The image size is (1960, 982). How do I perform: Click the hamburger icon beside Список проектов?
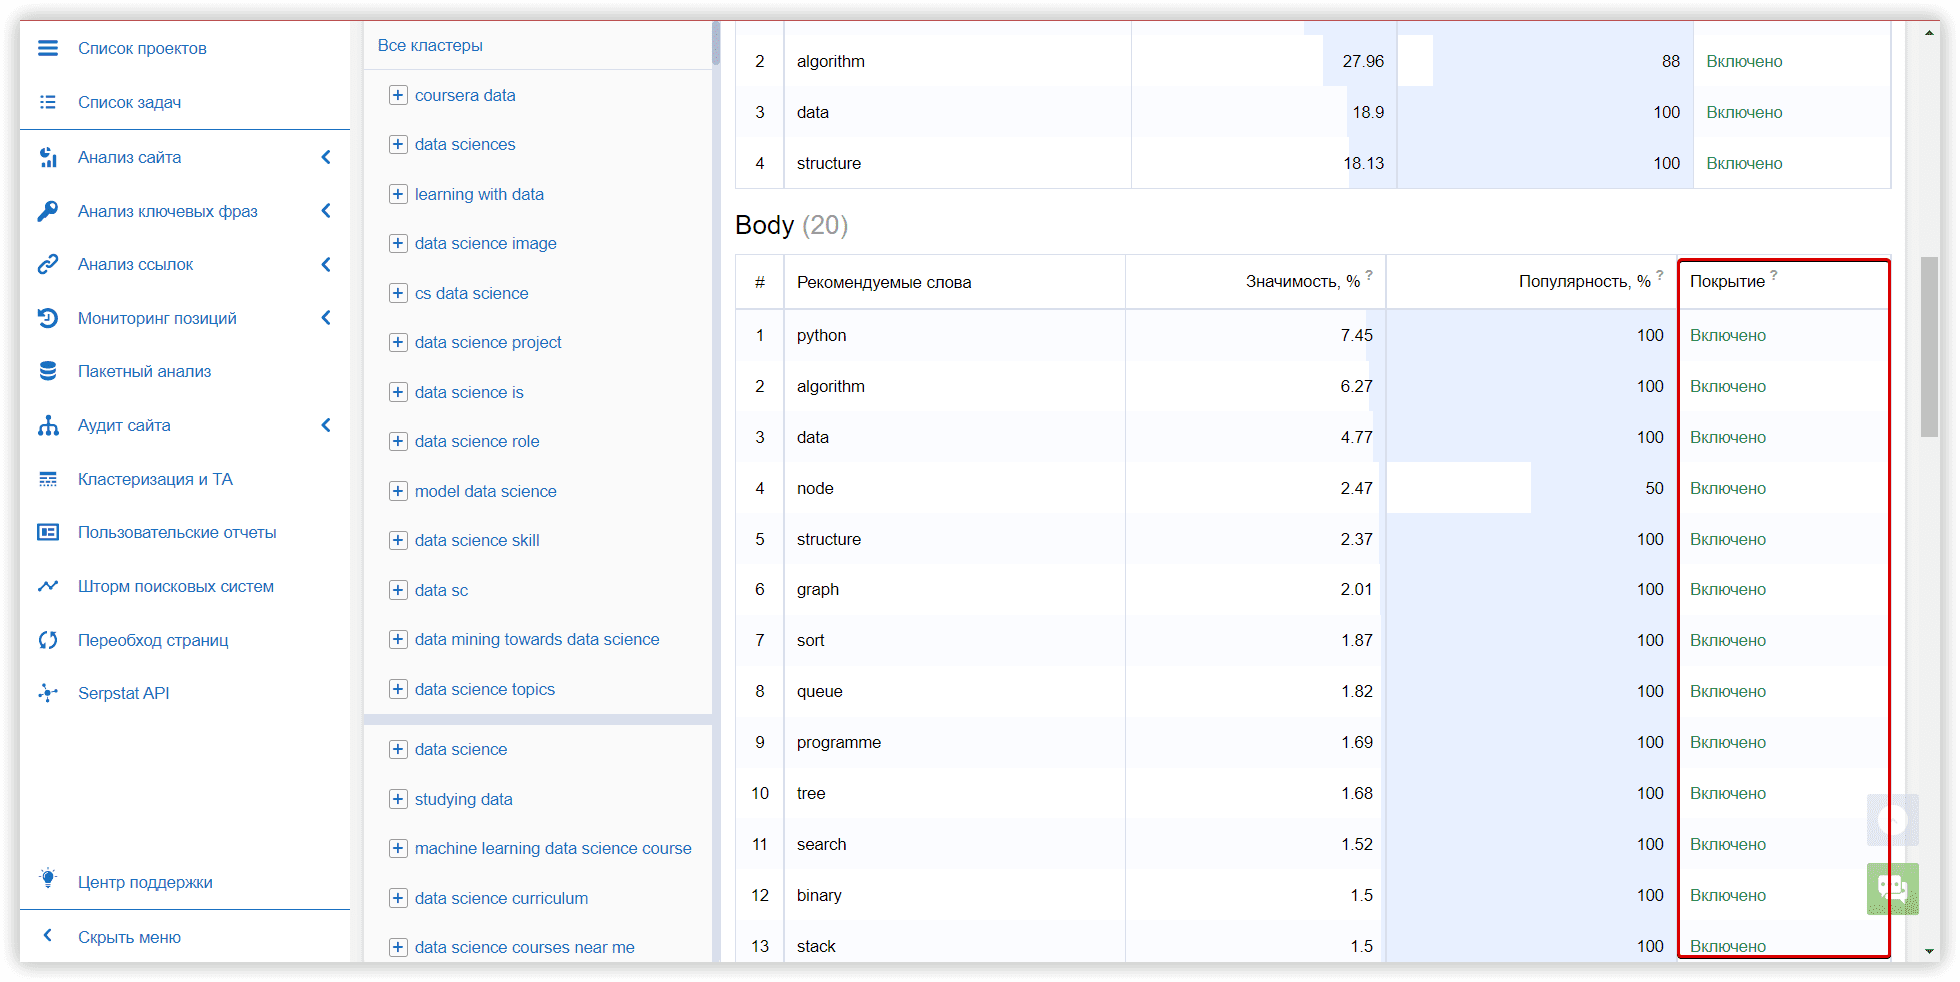(x=47, y=48)
